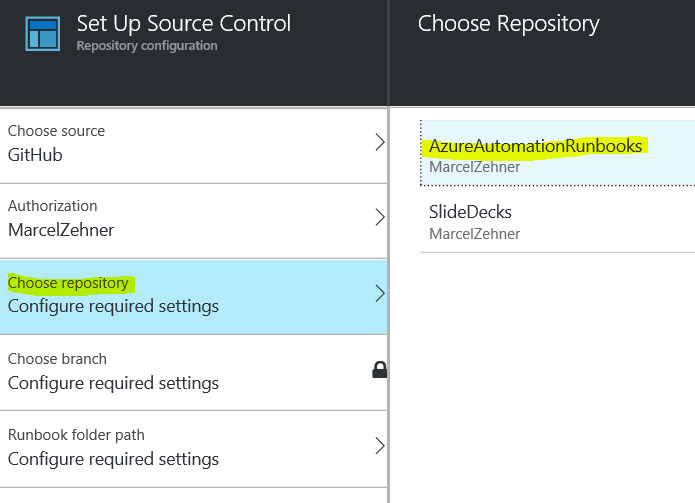Click the lock icon on Choose branch
Screen dimensions: 695x503
379,370
